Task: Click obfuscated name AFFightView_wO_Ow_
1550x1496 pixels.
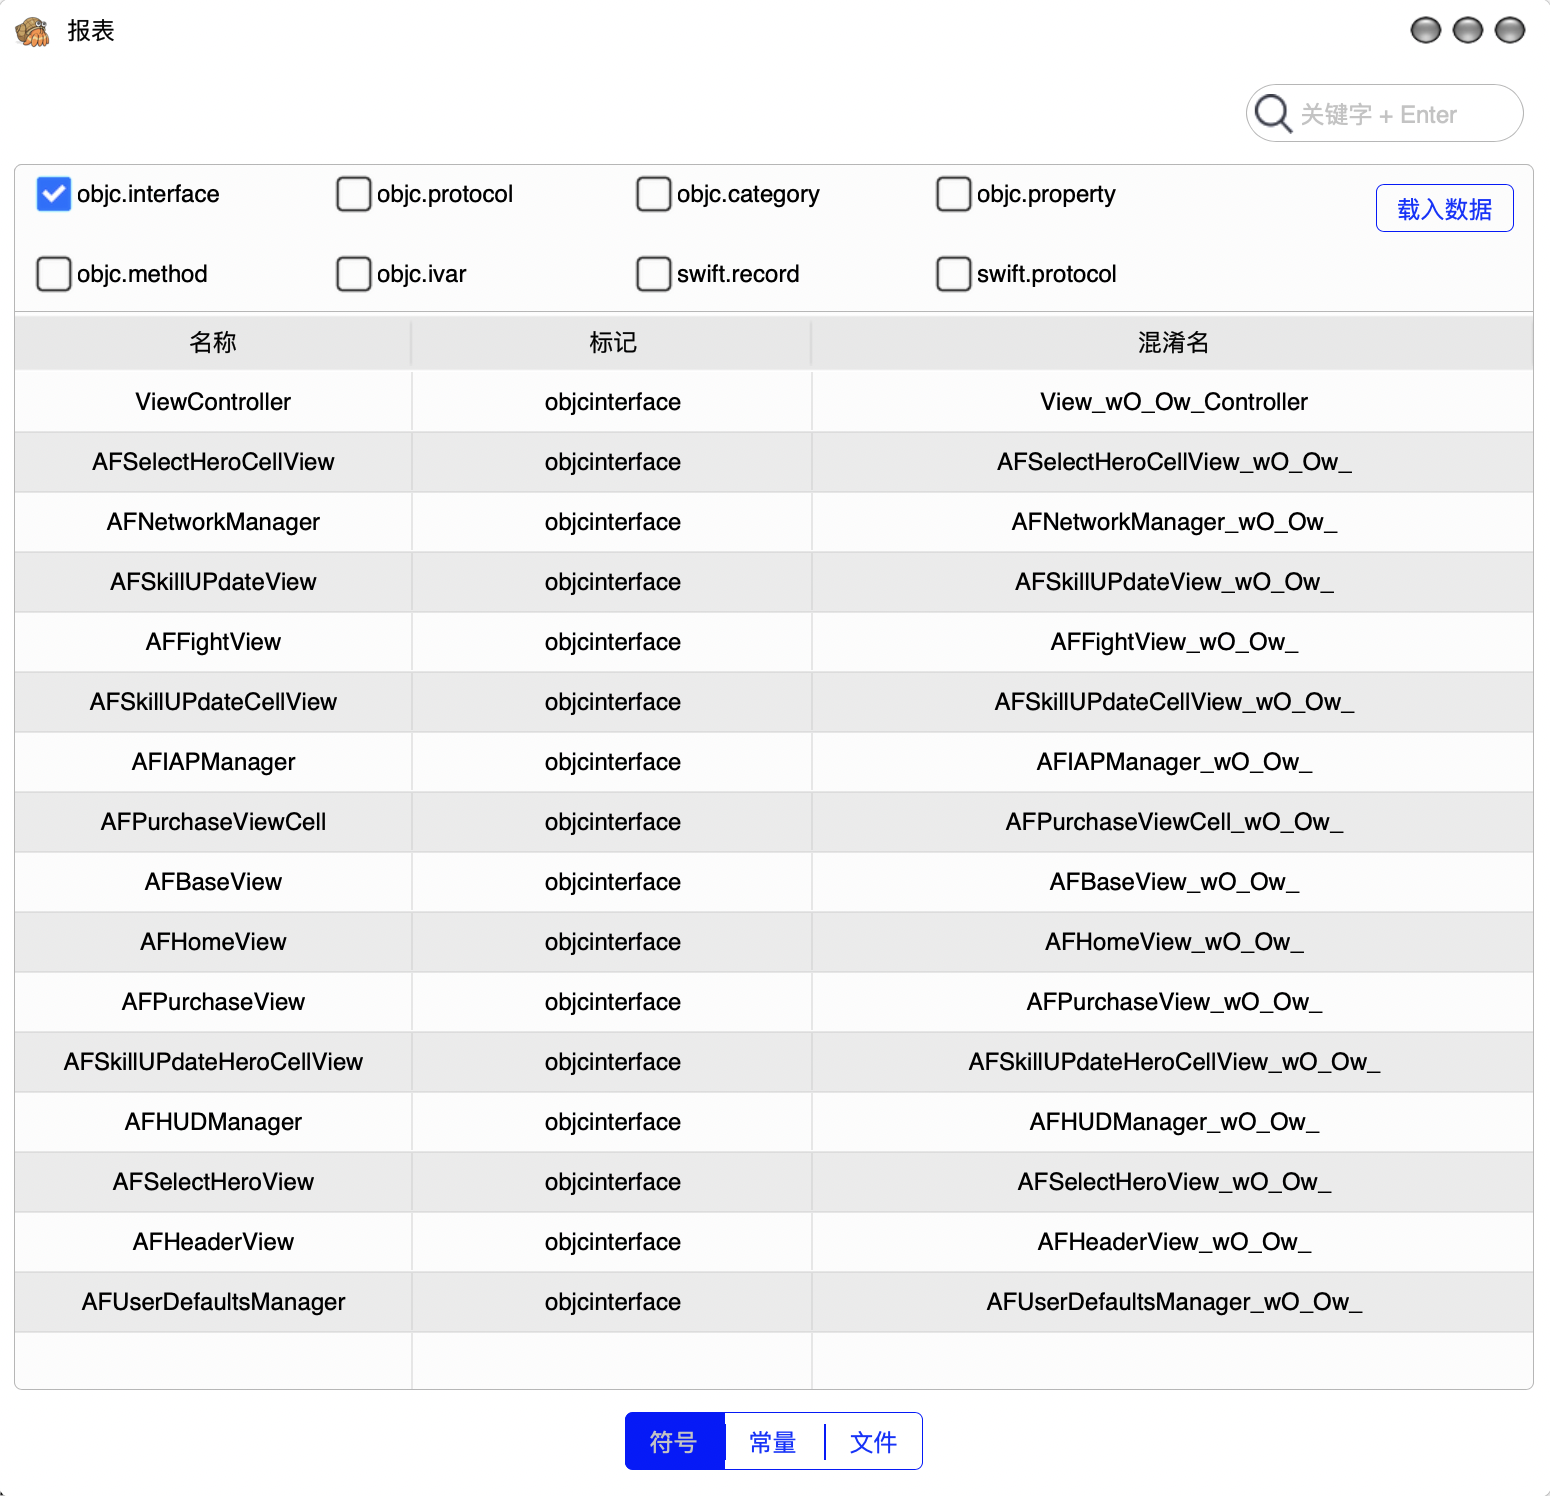Action: 1174,642
